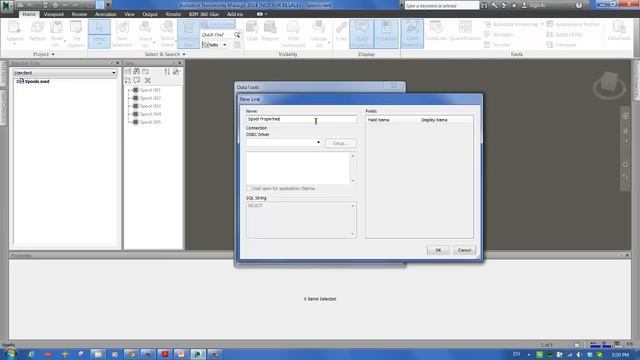Click the Sign In link
640x360 pixels.
(537, 5)
